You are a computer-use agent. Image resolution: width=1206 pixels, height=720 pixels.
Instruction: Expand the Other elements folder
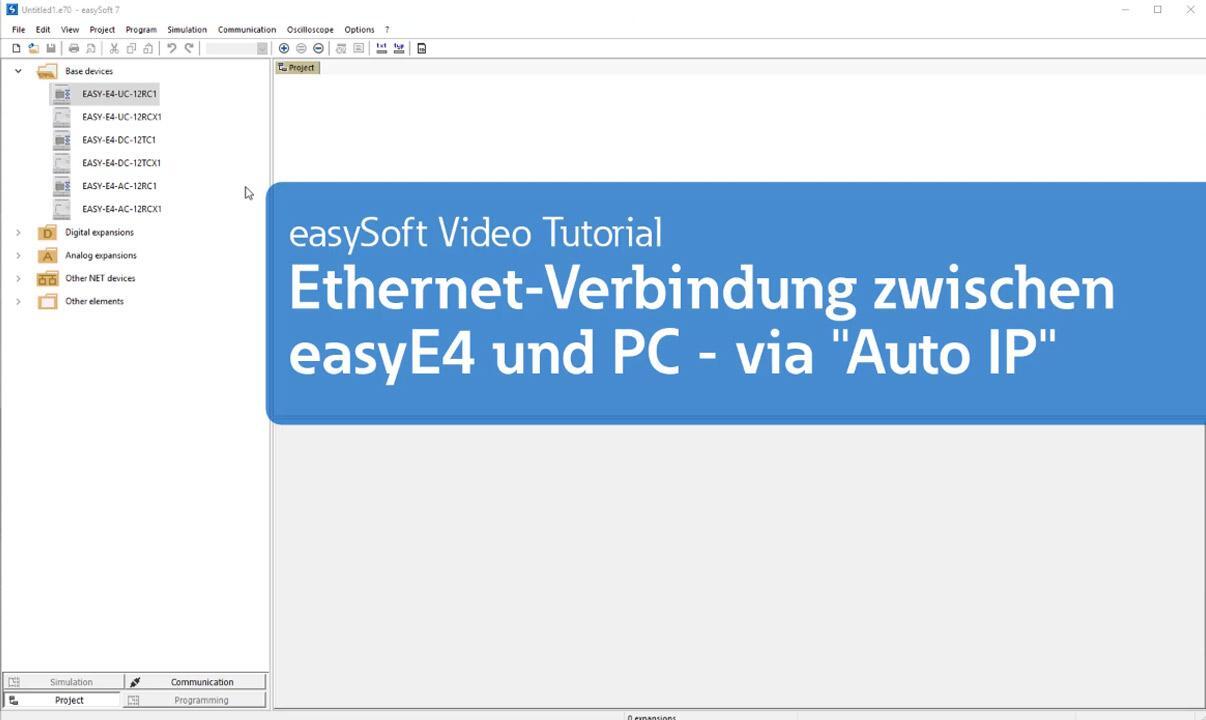tap(18, 301)
